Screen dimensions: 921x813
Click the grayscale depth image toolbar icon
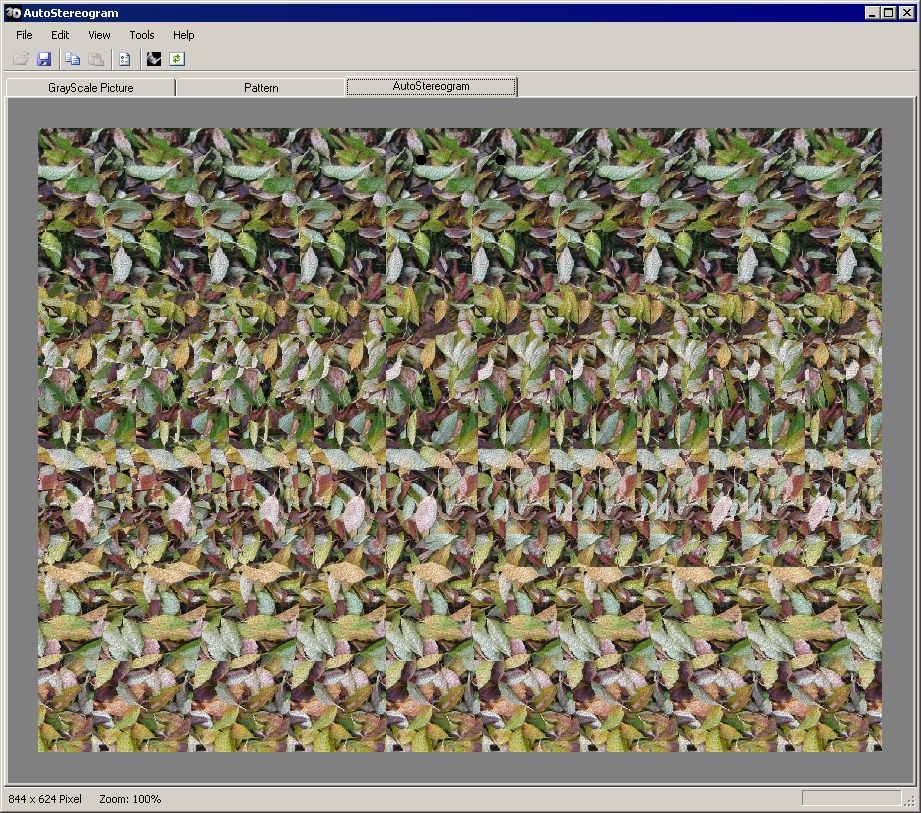[x=154, y=59]
